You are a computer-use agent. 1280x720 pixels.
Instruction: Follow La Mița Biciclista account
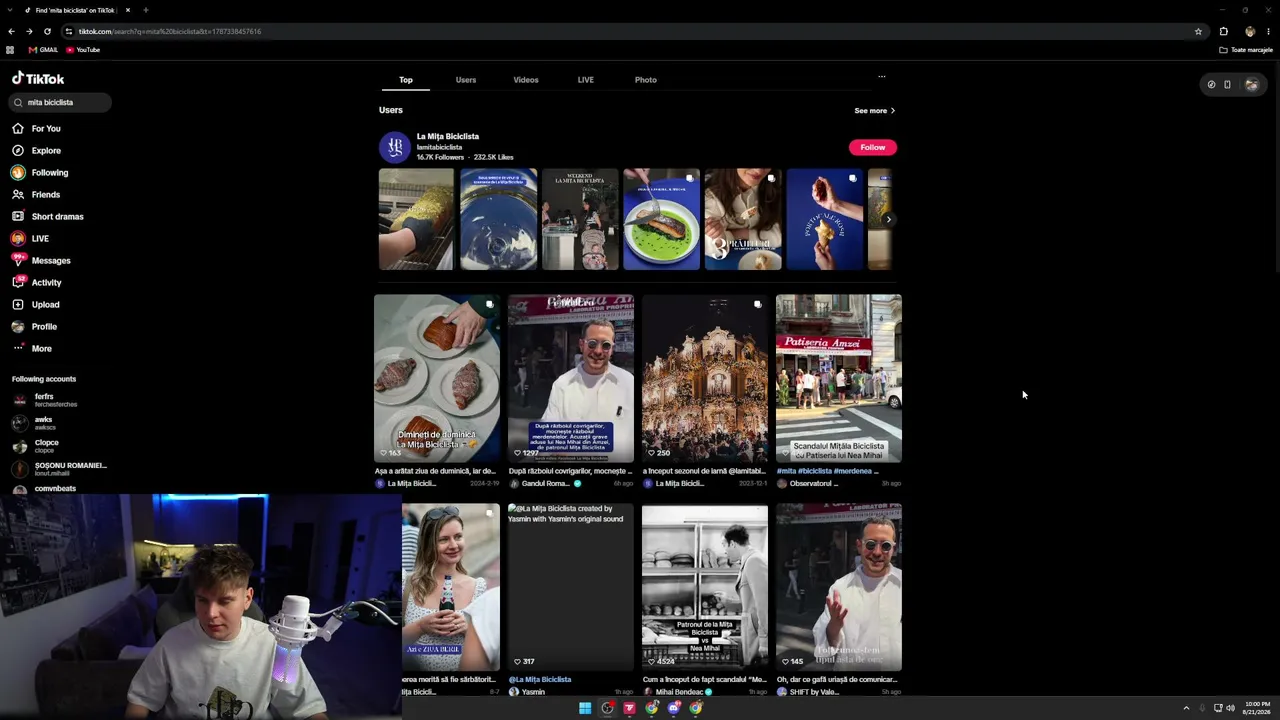(873, 147)
